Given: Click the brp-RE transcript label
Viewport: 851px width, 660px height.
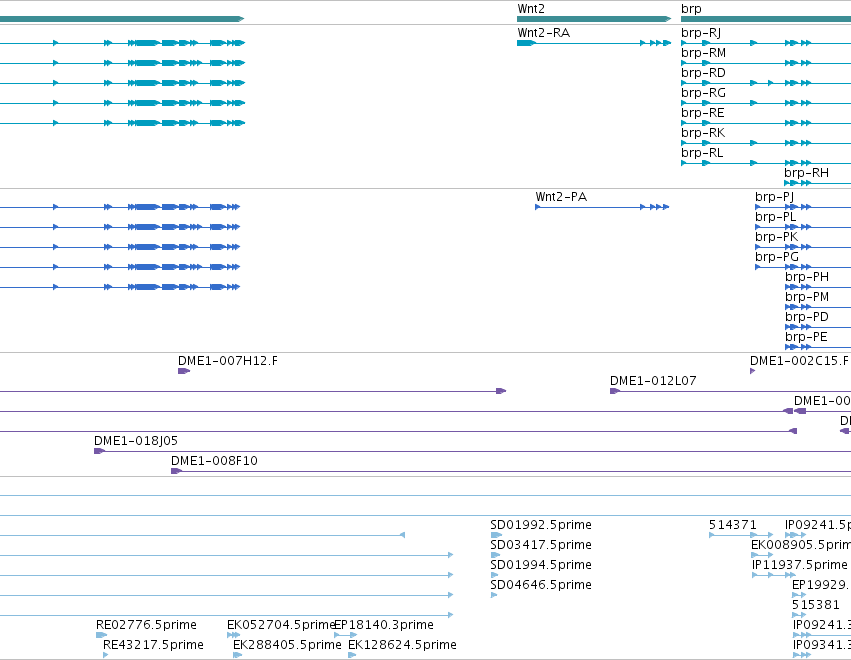Looking at the screenshot, I should (703, 113).
